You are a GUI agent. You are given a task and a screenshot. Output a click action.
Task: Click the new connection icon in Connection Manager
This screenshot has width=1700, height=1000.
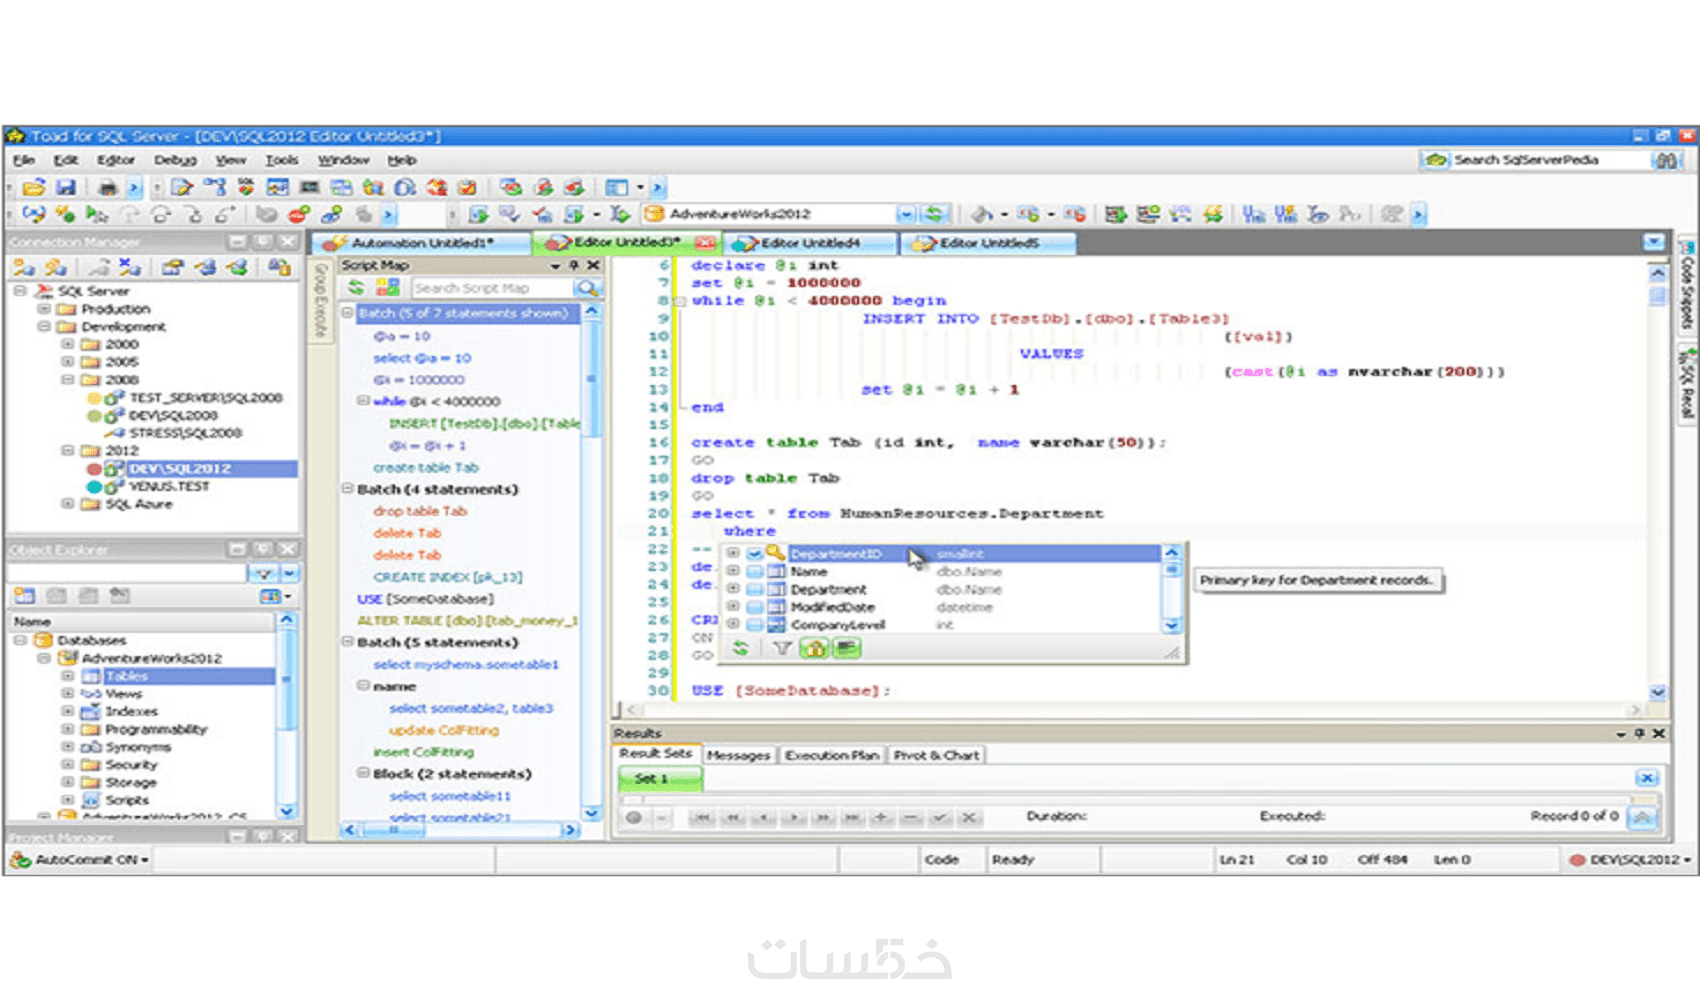[24, 267]
